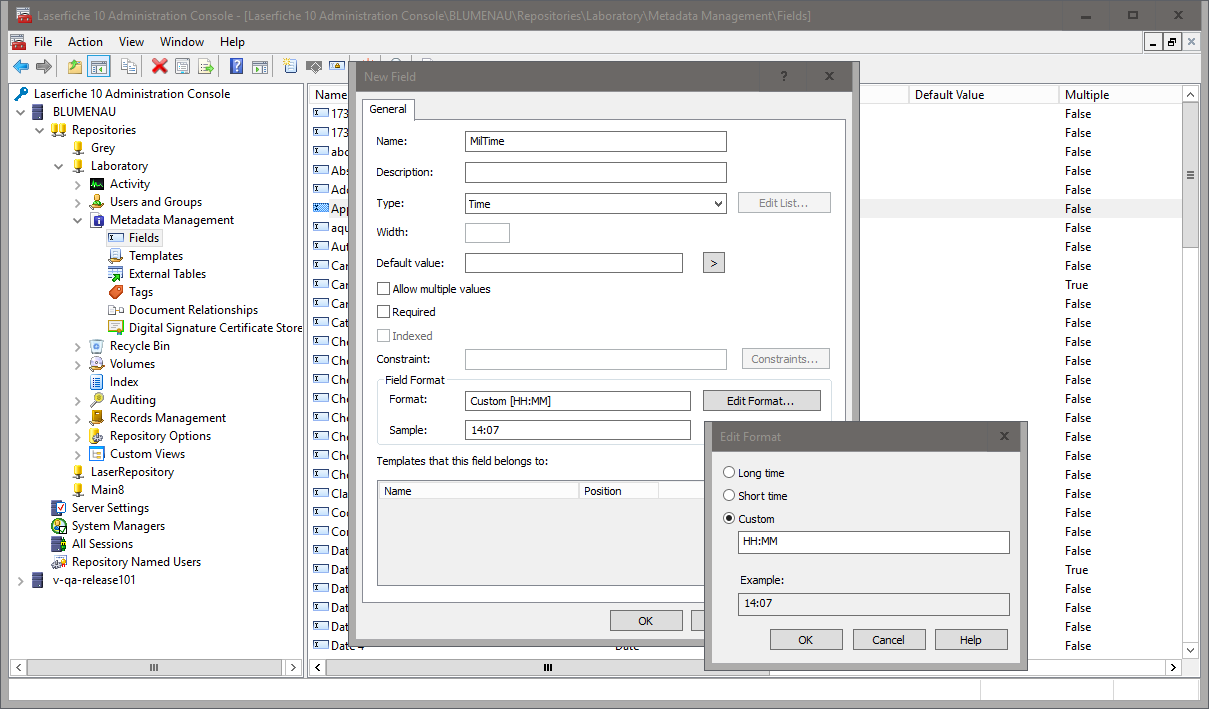Click the Server Settings icon
This screenshot has width=1209, height=709.
[x=59, y=508]
